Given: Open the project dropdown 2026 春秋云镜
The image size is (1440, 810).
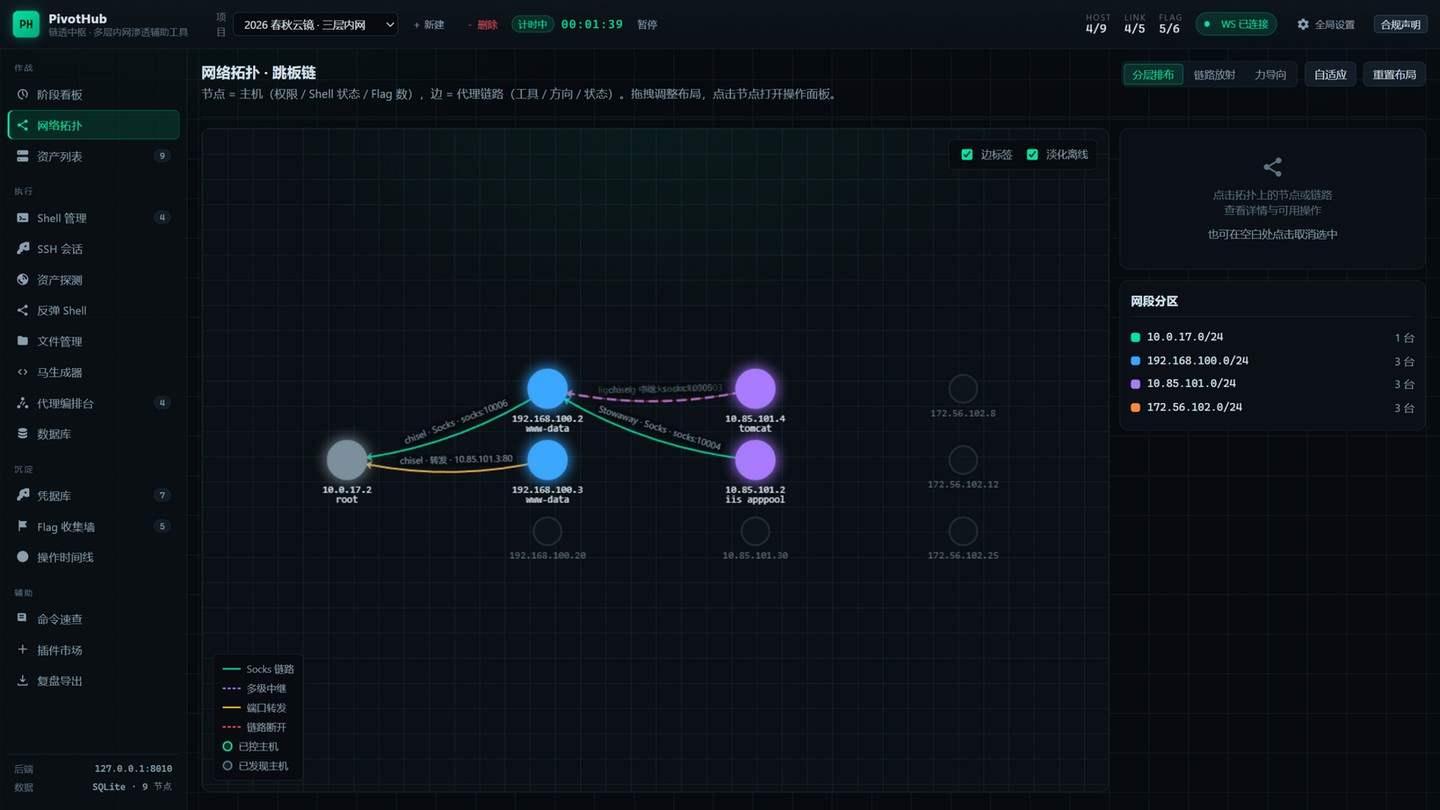Looking at the screenshot, I should point(315,24).
